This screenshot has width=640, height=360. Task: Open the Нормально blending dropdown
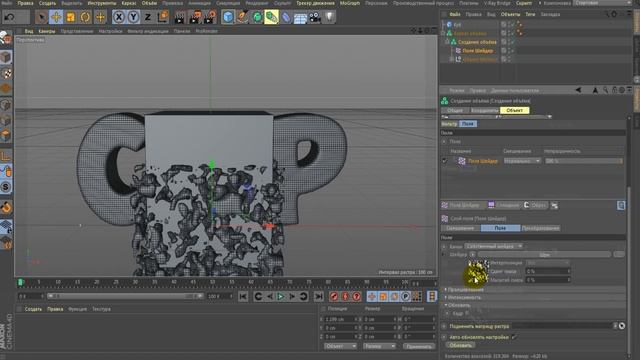coord(522,161)
